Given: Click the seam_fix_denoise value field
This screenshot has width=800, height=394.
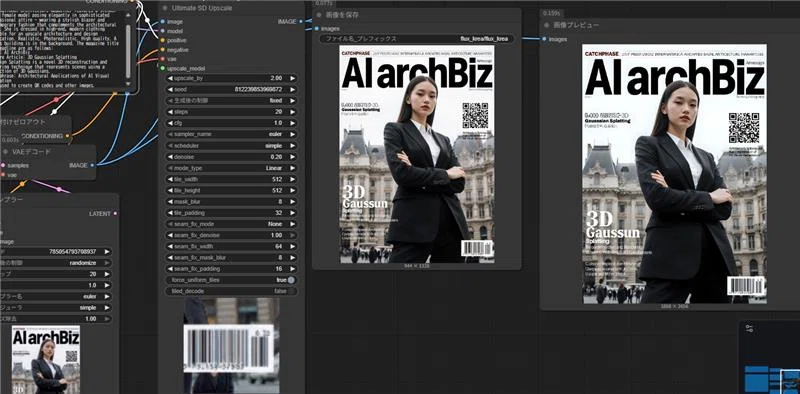Looking at the screenshot, I should [x=232, y=235].
